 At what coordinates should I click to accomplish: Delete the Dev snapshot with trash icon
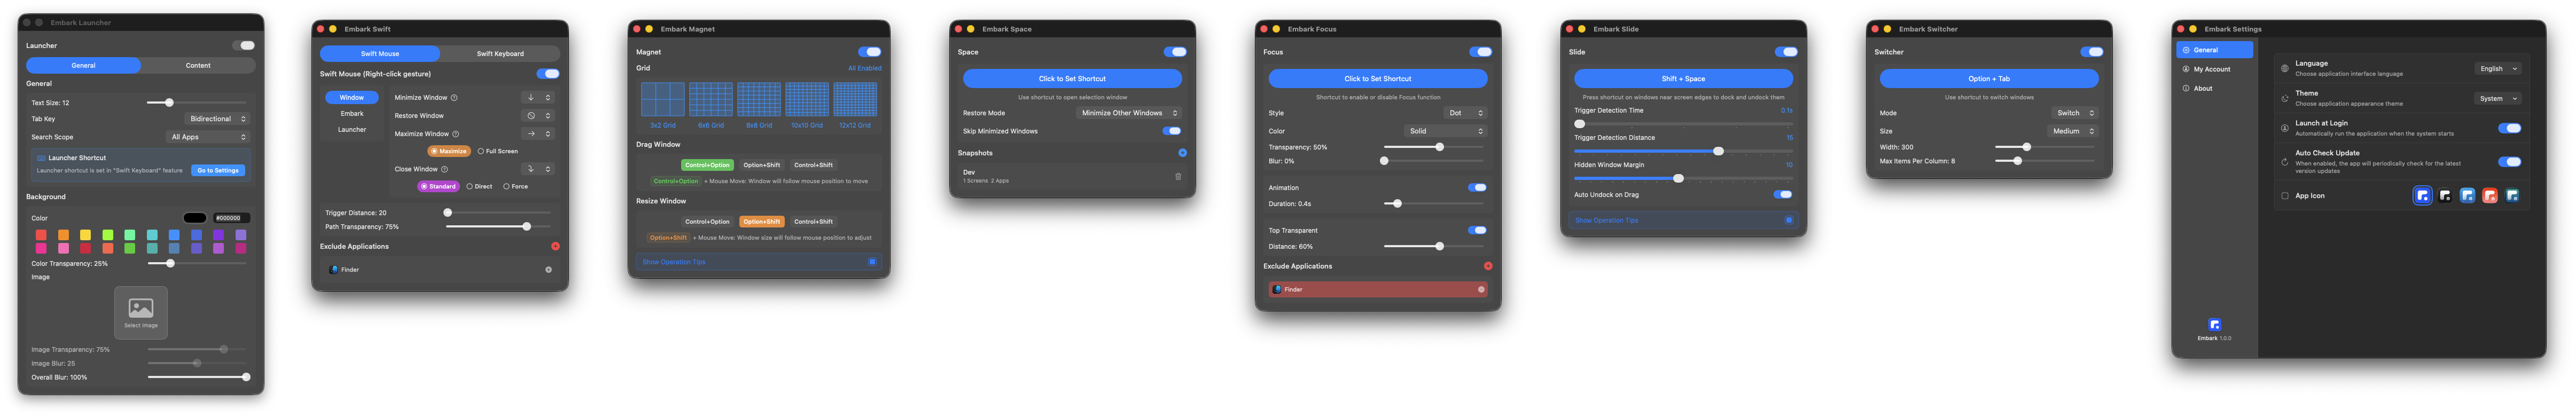click(x=1178, y=176)
